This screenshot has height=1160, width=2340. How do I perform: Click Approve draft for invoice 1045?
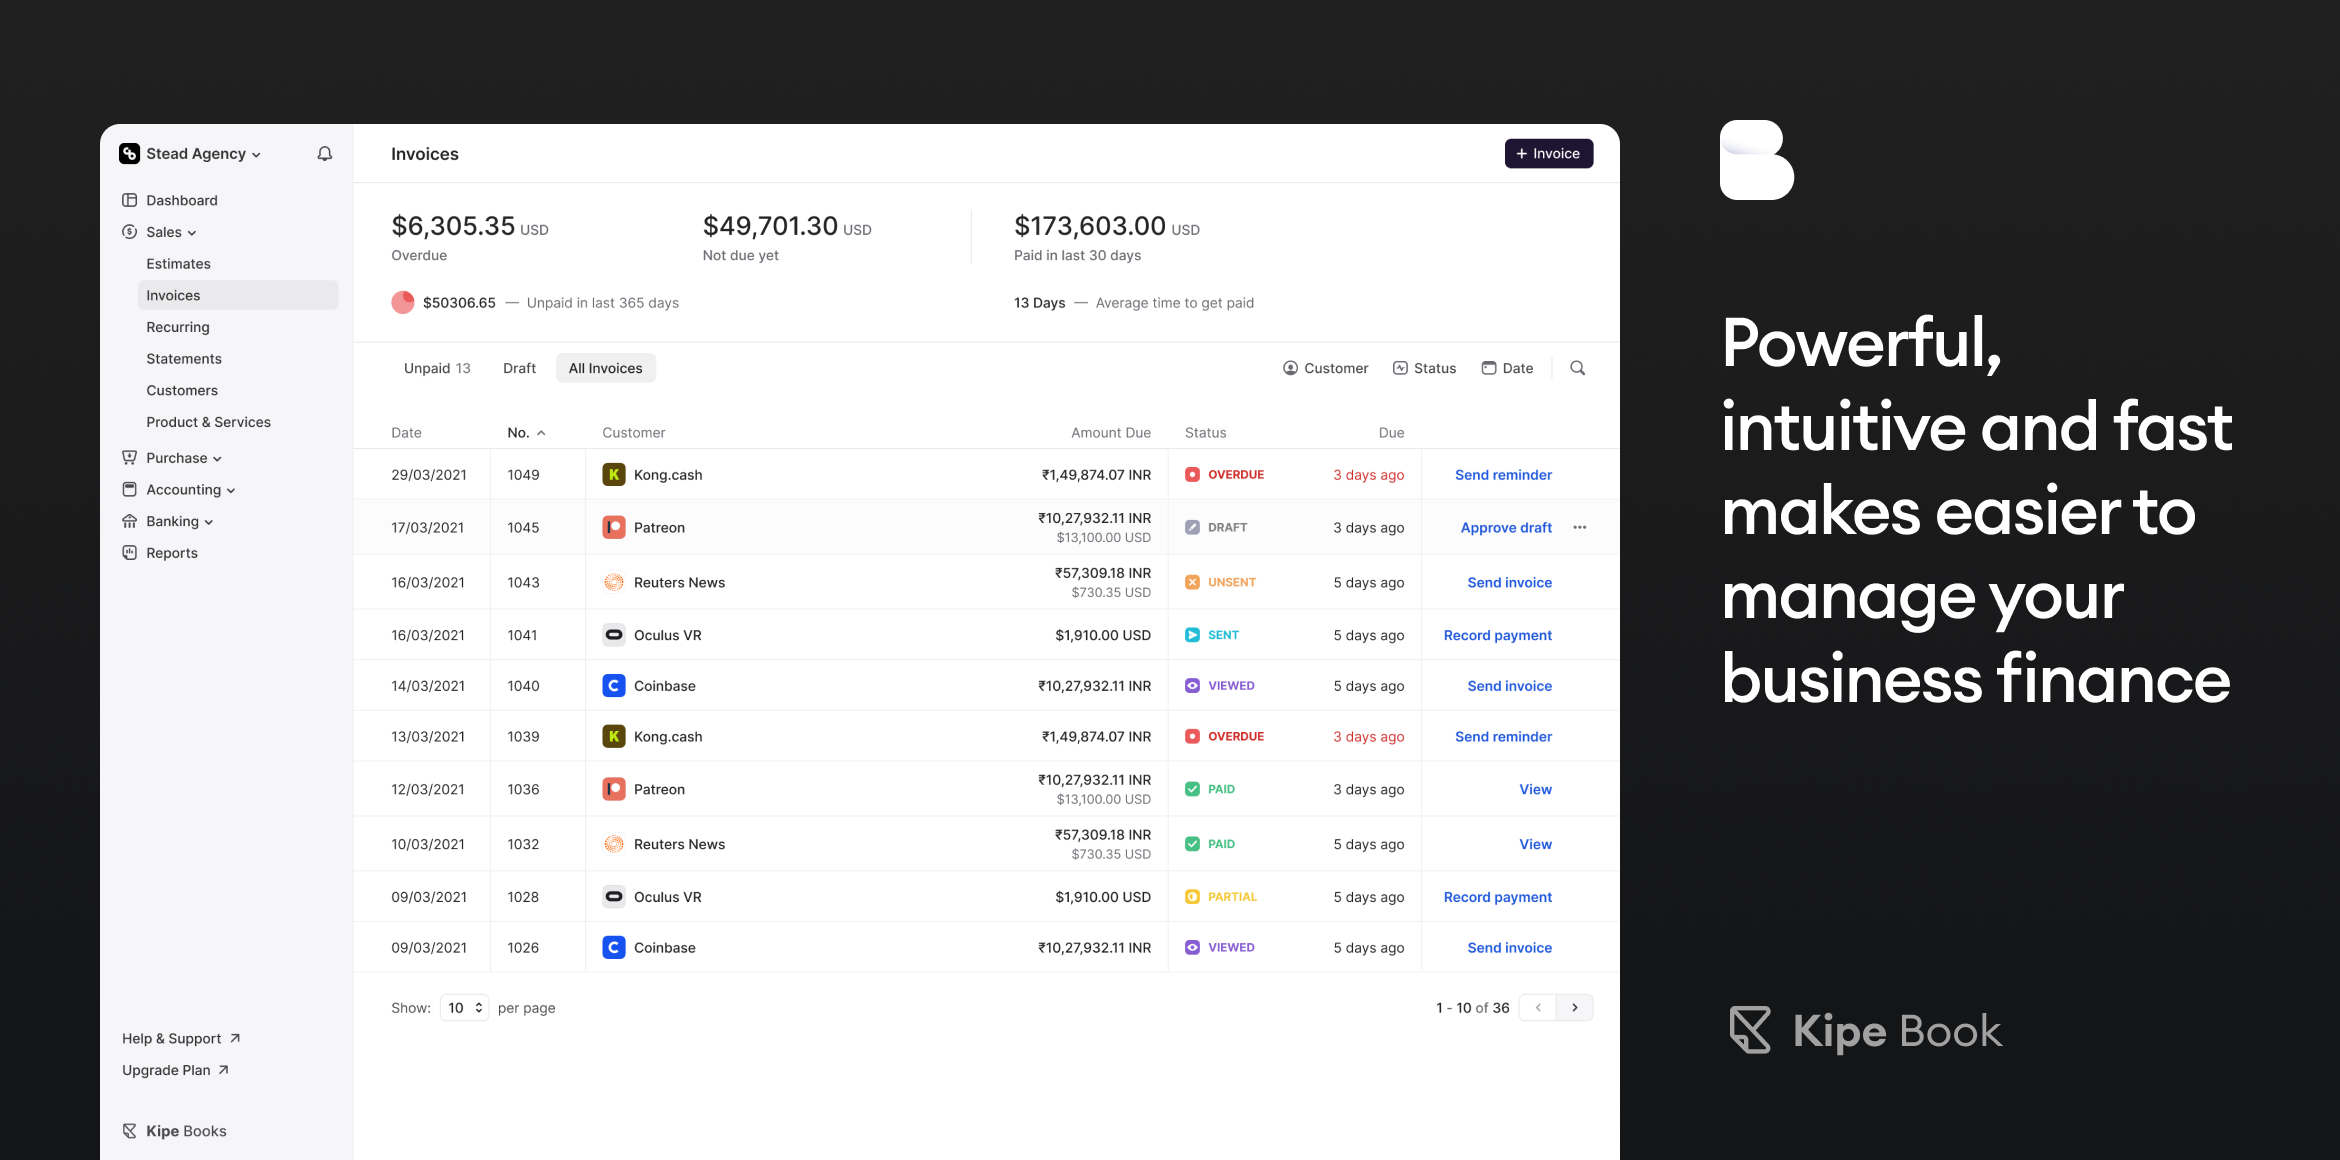coord(1505,527)
